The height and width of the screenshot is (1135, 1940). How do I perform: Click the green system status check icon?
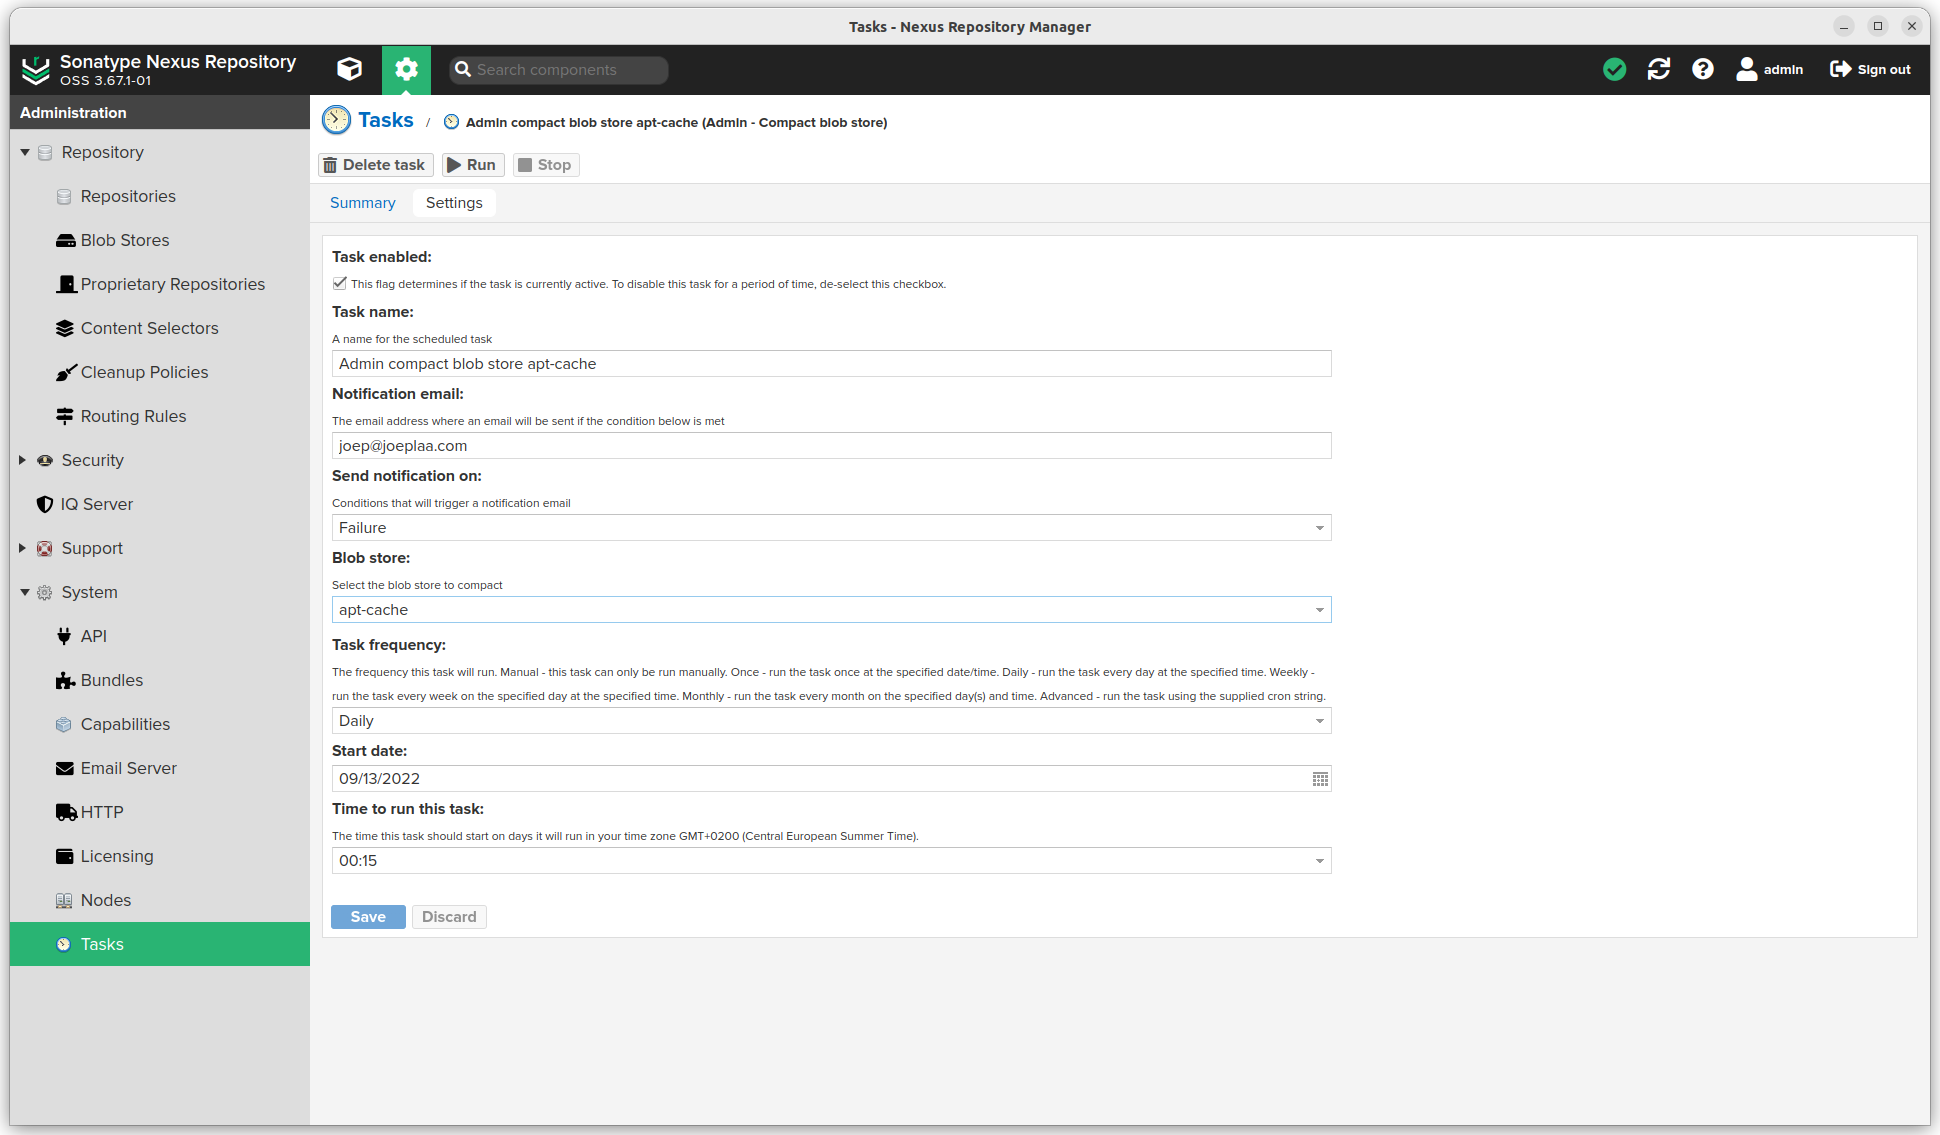tap(1614, 69)
